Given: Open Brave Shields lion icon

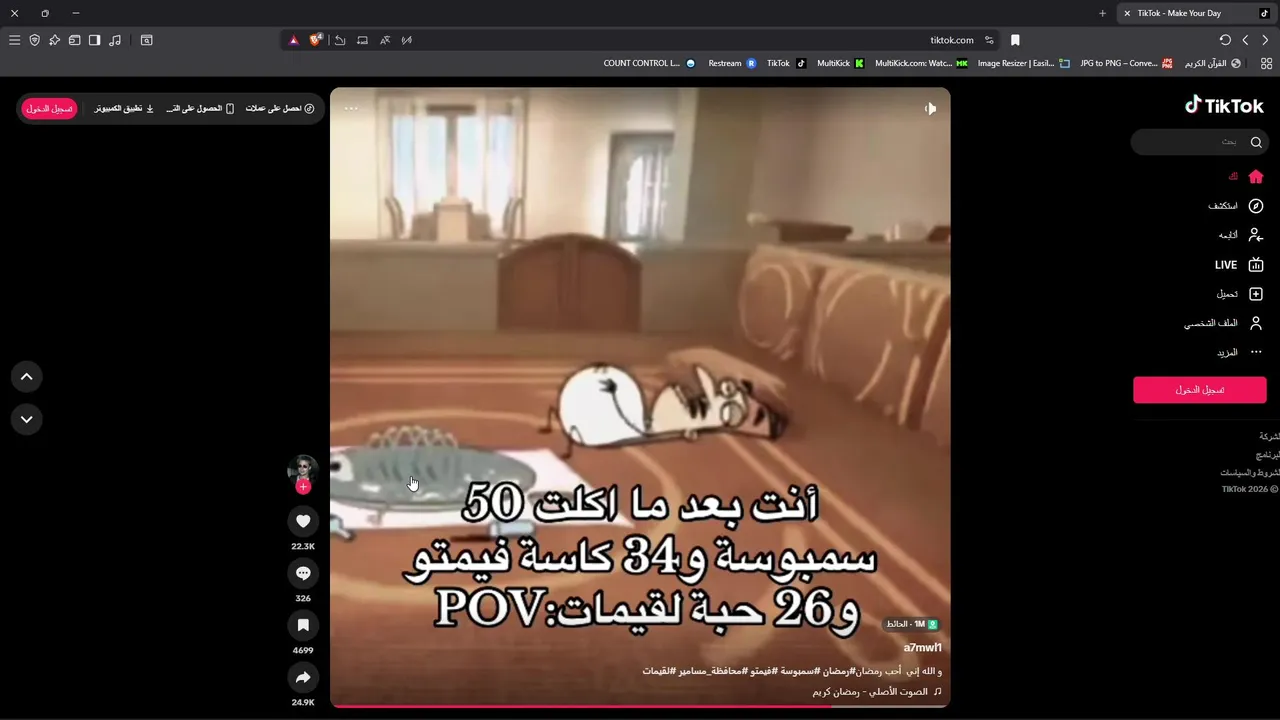Looking at the screenshot, I should pyautogui.click(x=316, y=40).
